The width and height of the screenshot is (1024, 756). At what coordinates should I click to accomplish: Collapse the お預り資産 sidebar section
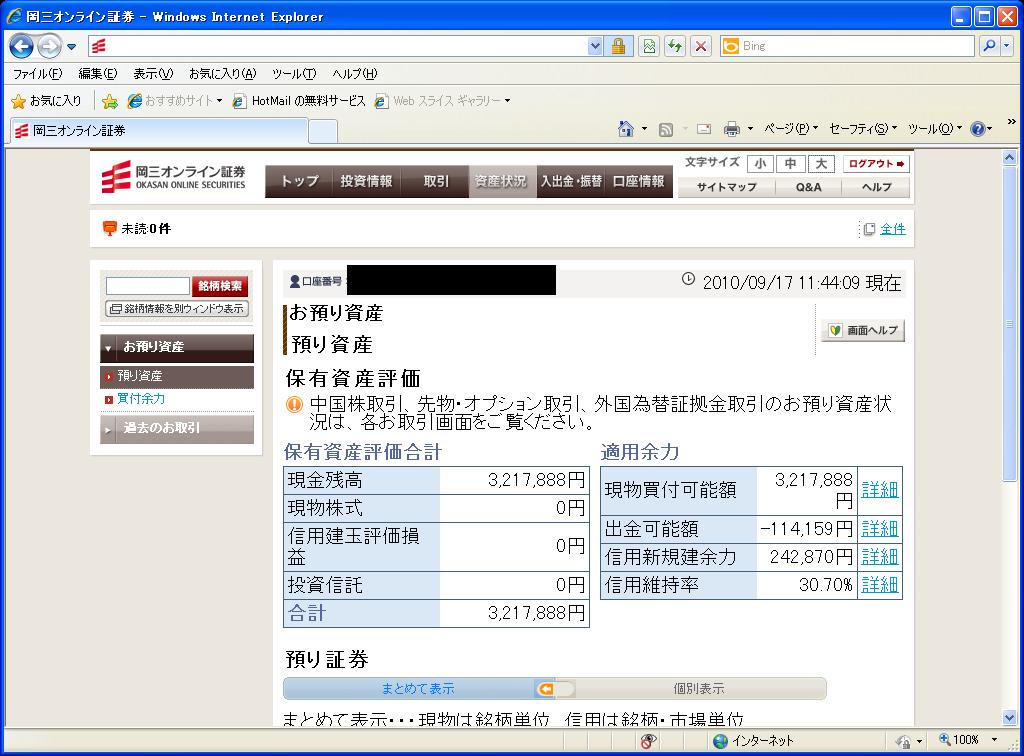177,347
